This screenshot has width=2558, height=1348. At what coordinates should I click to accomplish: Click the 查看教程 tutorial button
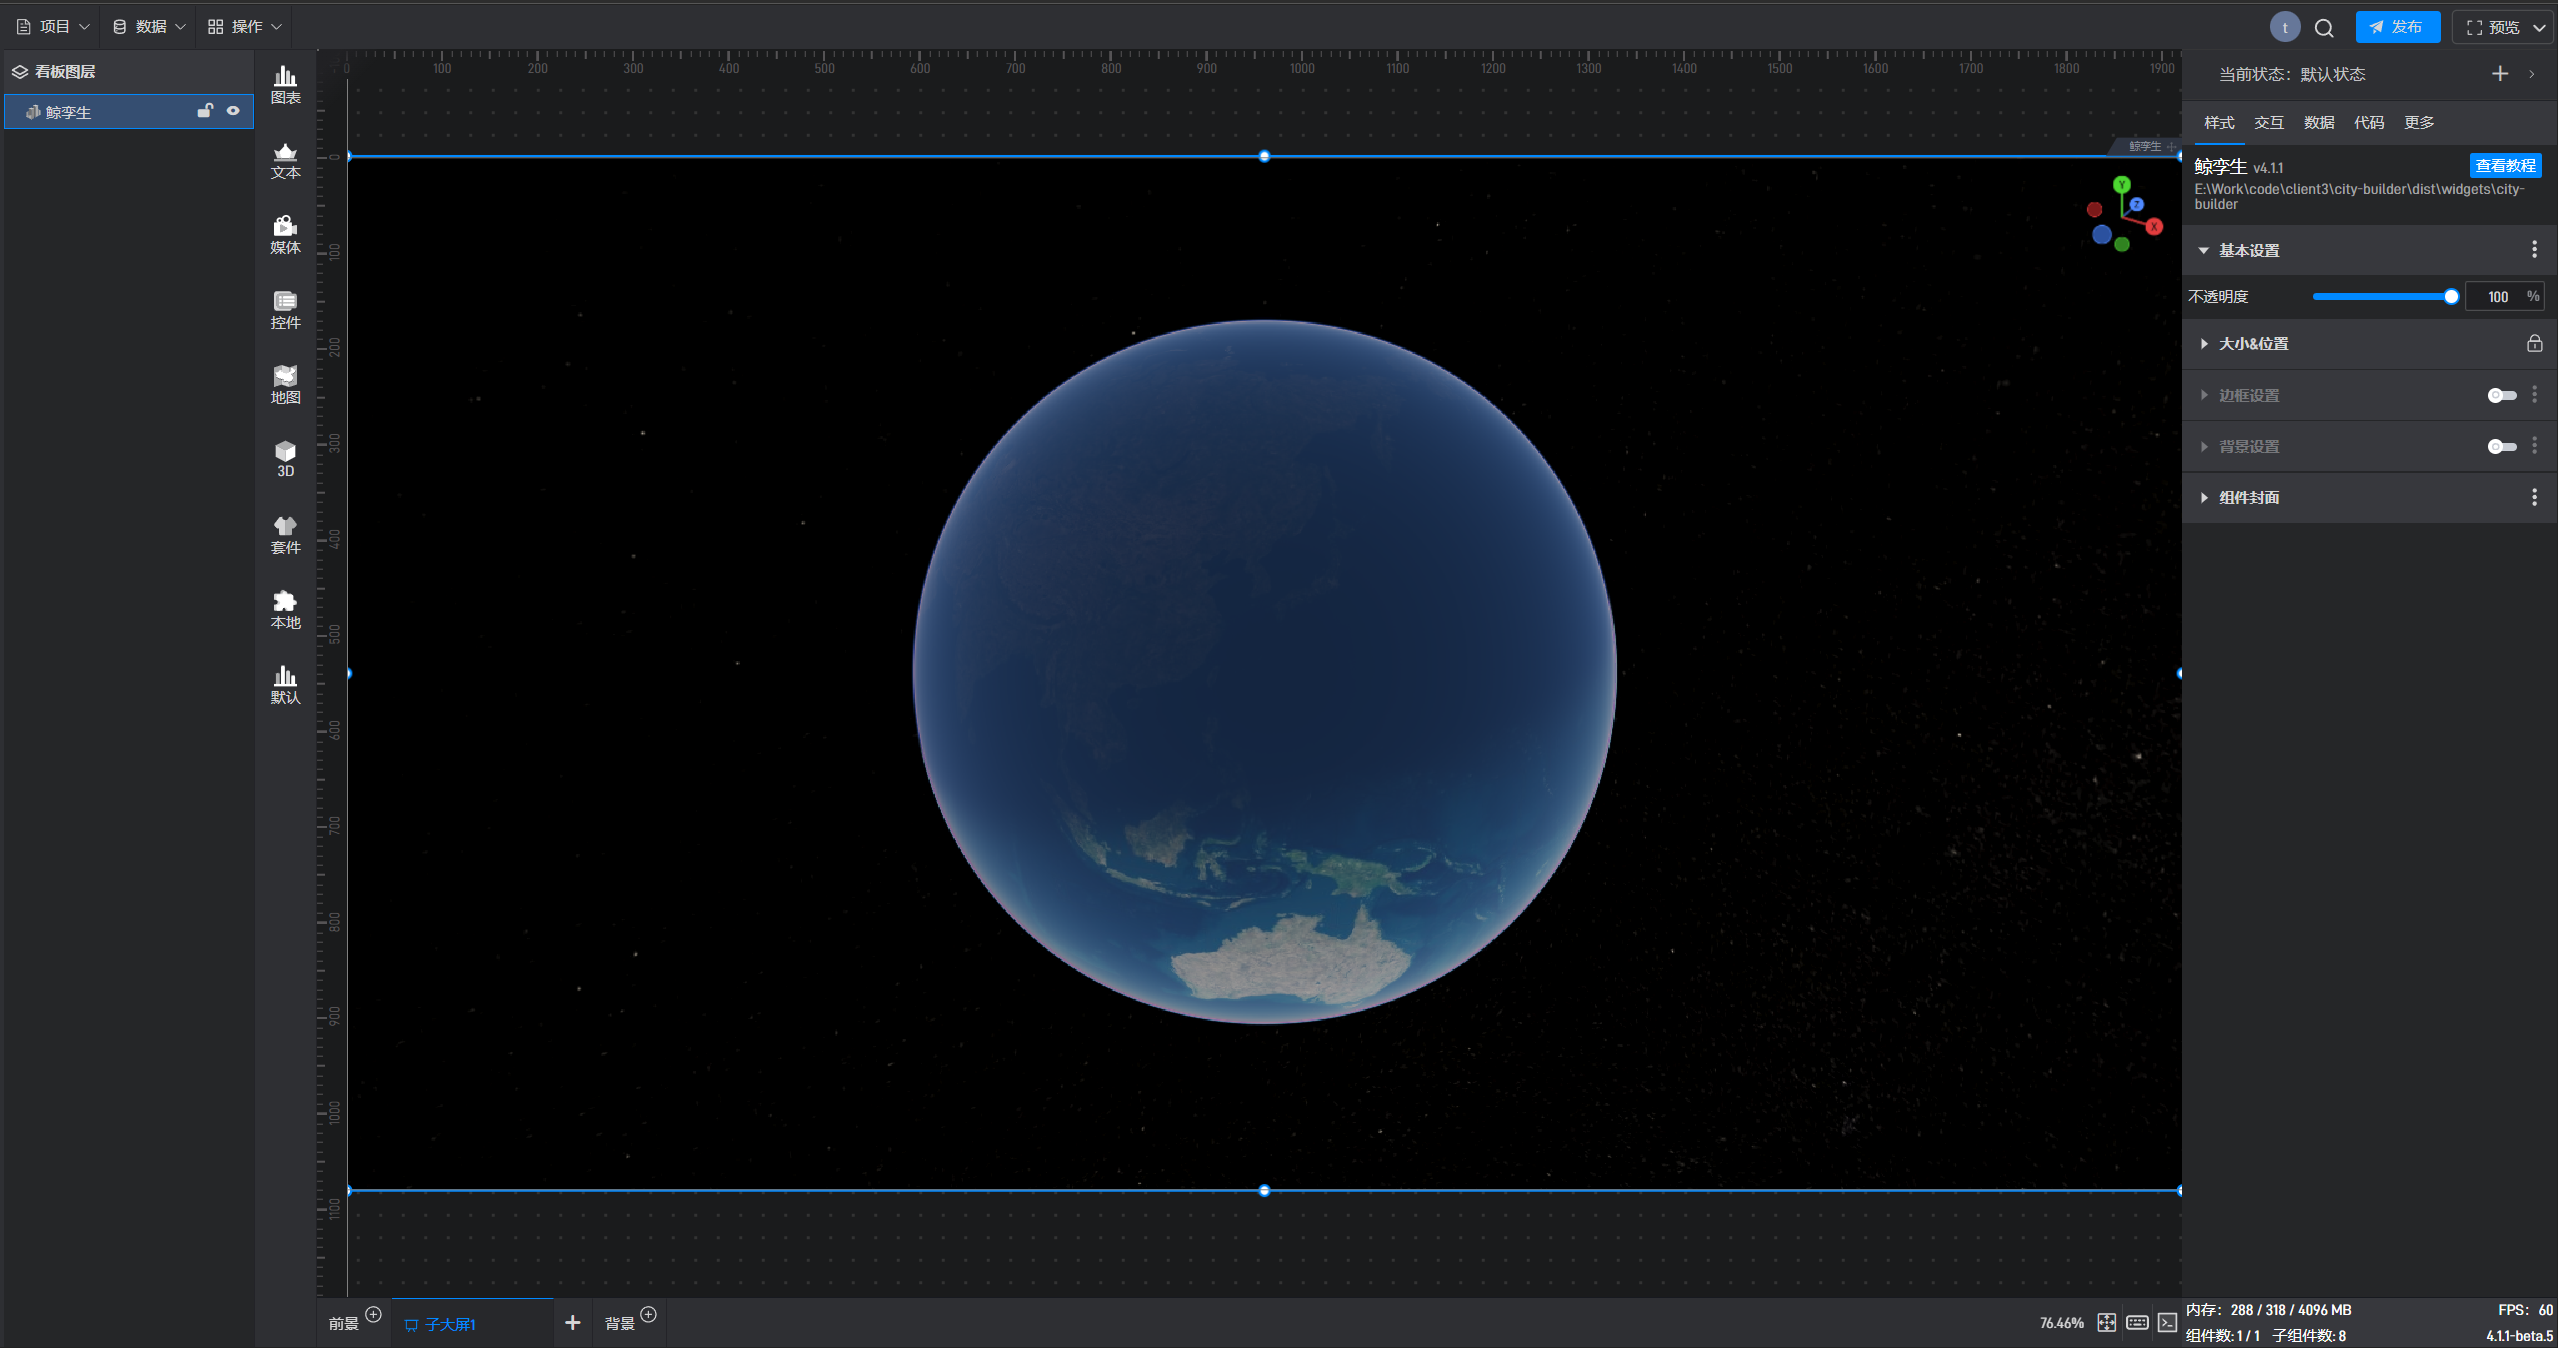2504,165
